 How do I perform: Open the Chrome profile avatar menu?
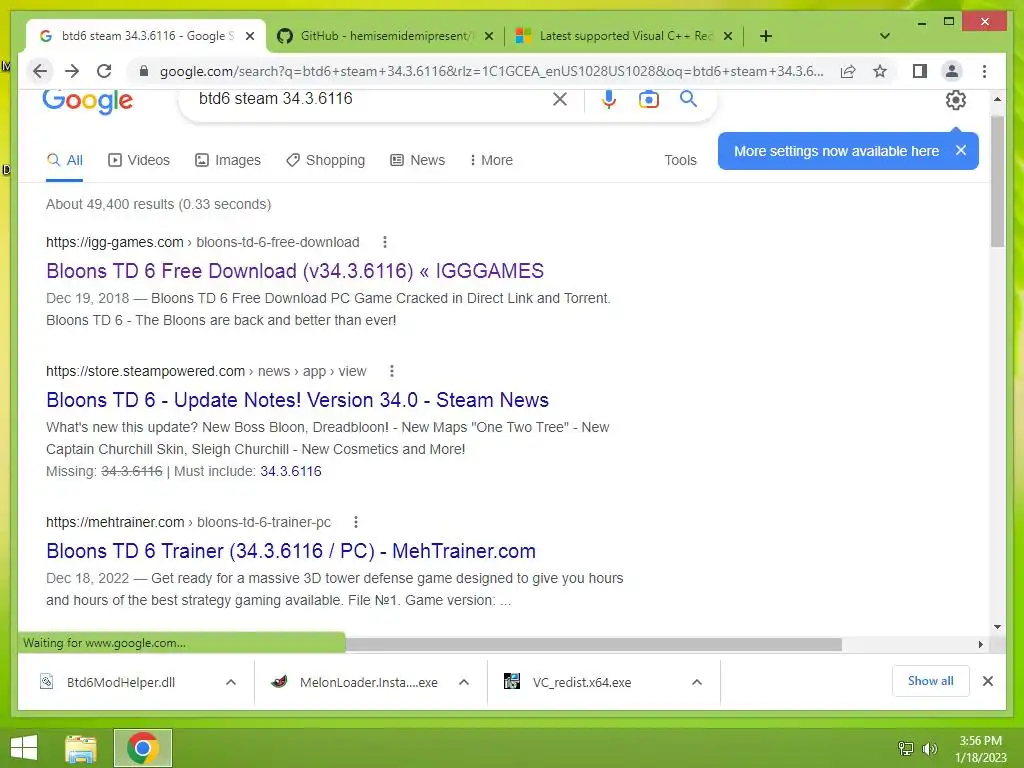(x=952, y=71)
